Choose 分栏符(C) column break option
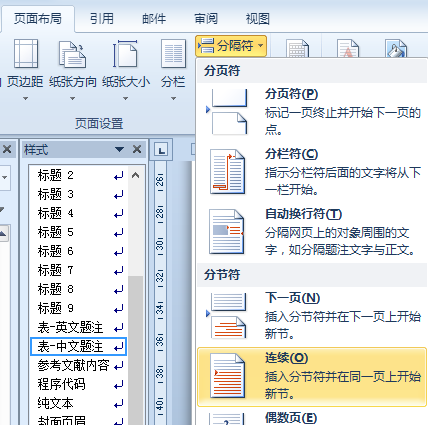 point(312,172)
